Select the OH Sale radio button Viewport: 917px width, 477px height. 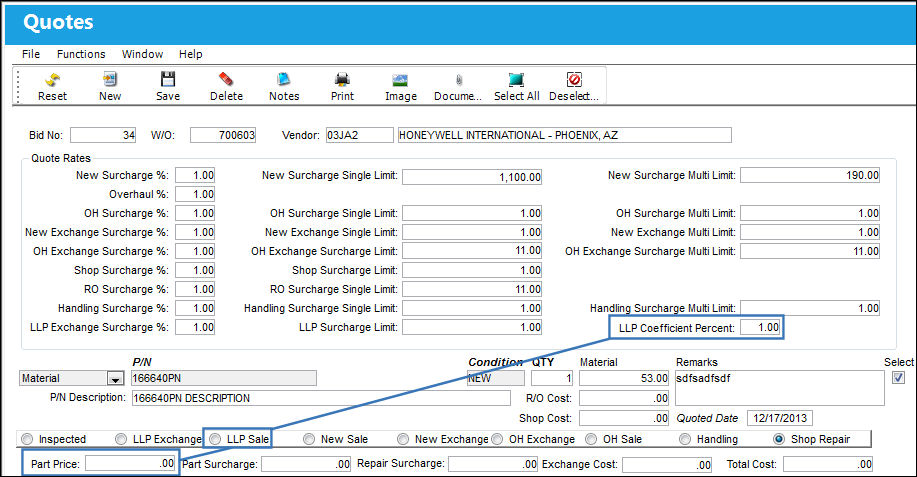tap(591, 439)
